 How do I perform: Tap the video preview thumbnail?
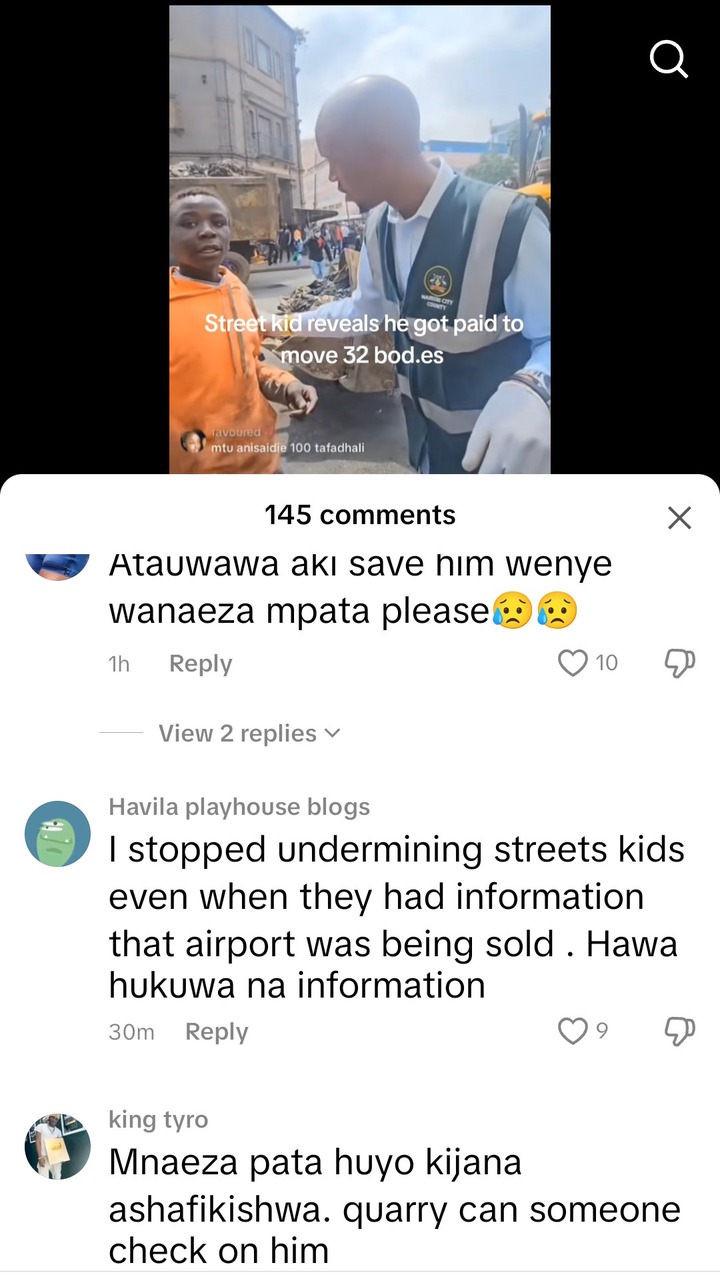pos(360,239)
